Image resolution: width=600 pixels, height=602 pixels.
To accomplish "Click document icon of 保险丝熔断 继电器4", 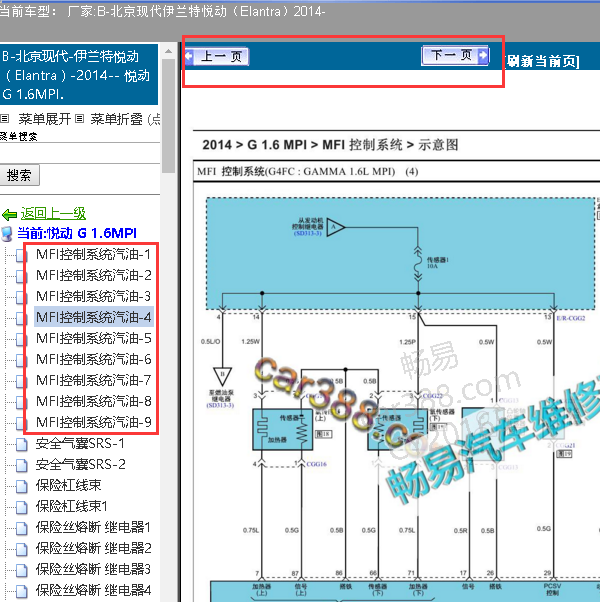I will tap(21, 591).
